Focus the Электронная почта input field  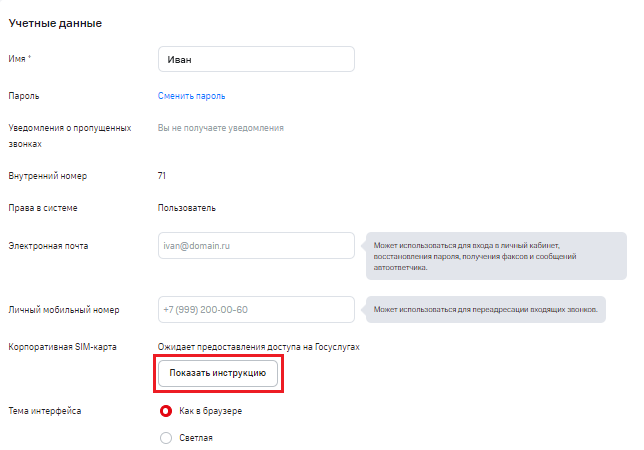[256, 246]
